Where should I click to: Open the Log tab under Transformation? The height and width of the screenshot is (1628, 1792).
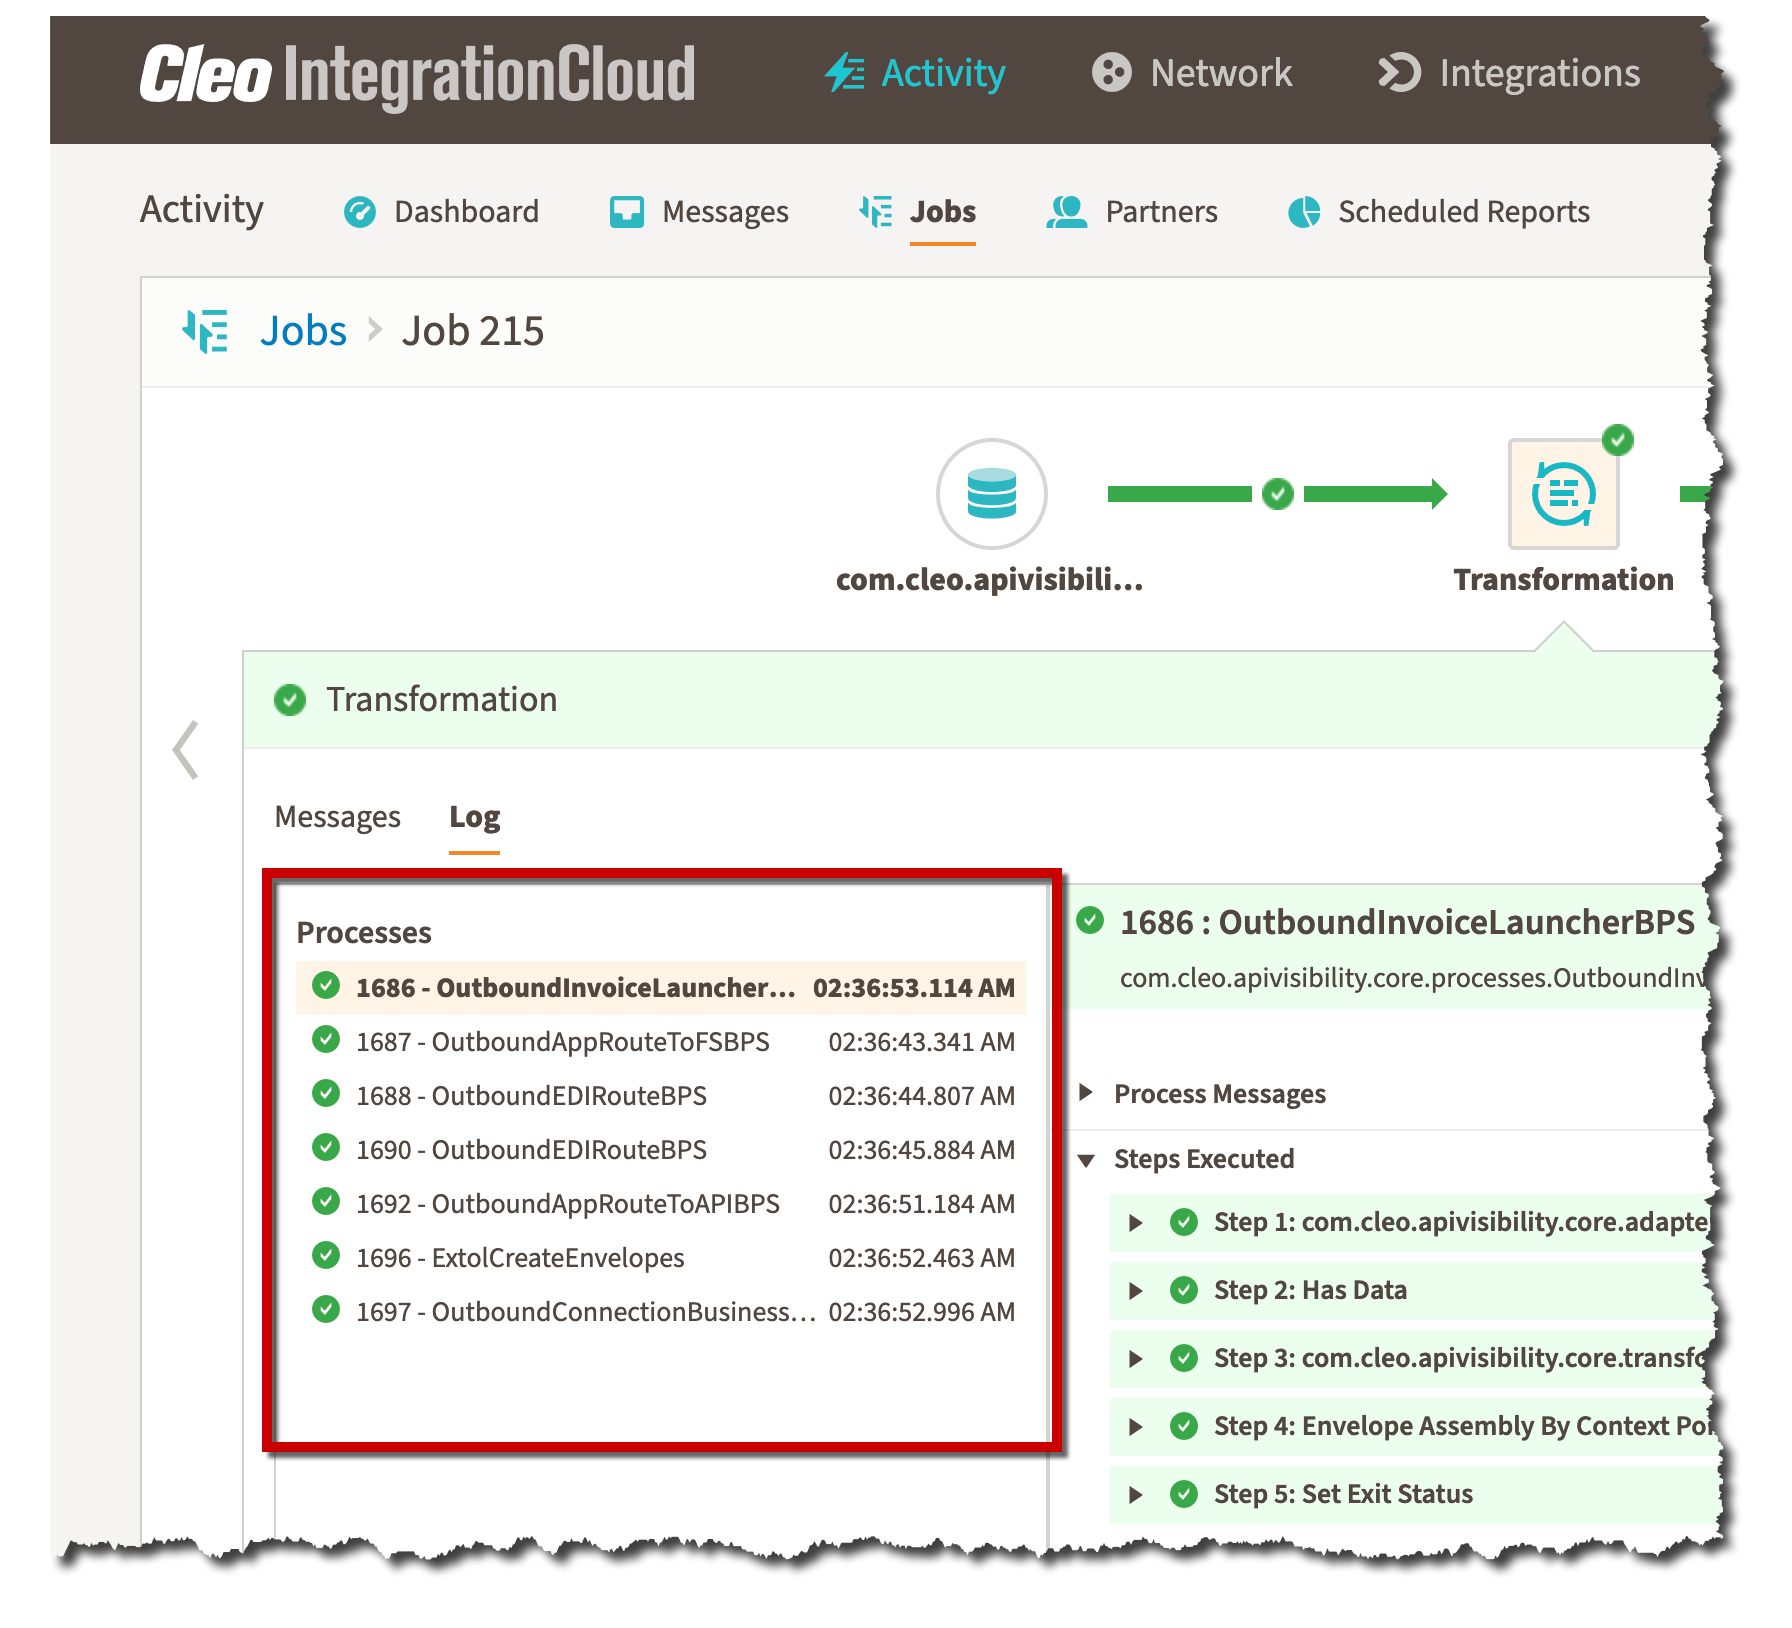(474, 817)
